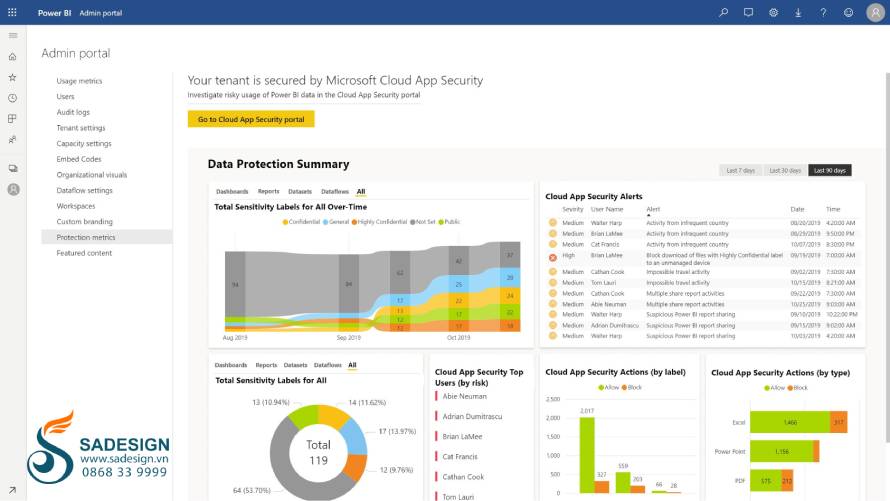
Task: Switch donut chart to Datasets tab
Action: pyautogui.click(x=295, y=365)
